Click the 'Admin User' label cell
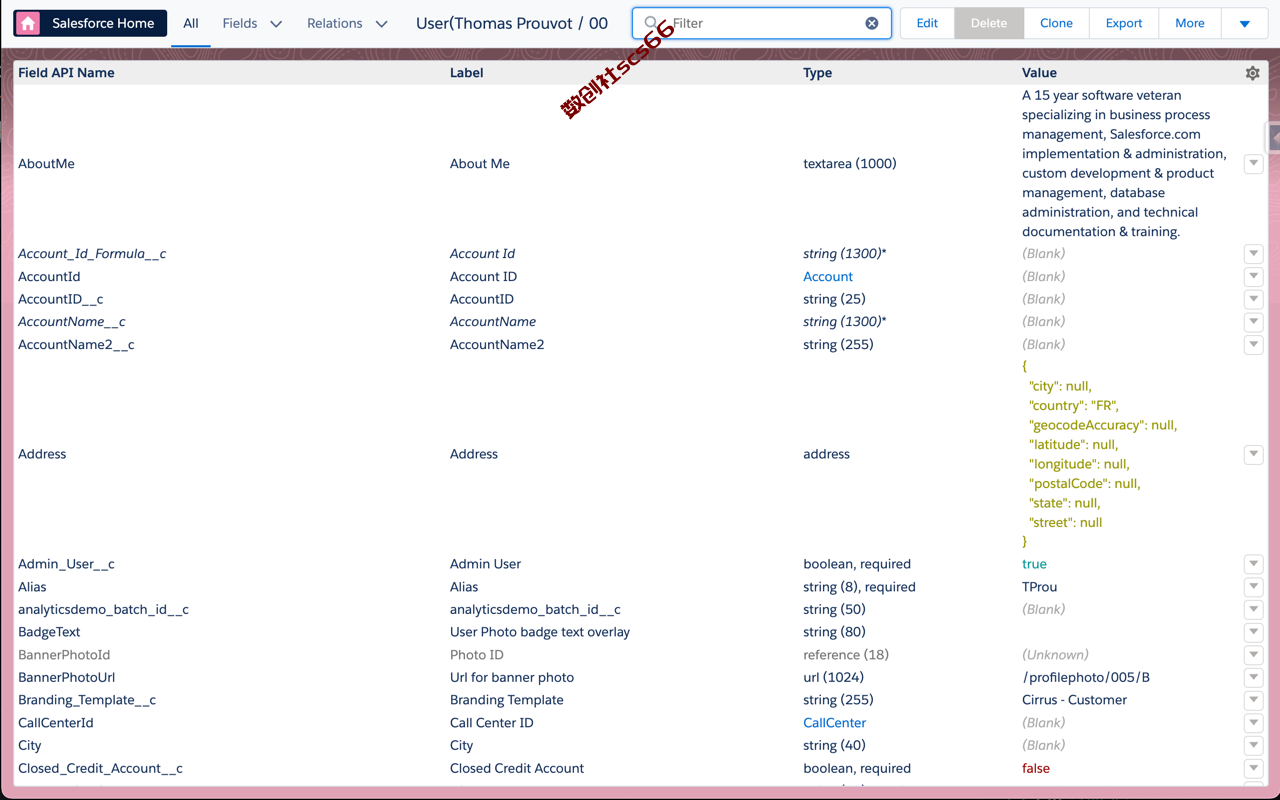Image resolution: width=1280 pixels, height=800 pixels. 485,564
